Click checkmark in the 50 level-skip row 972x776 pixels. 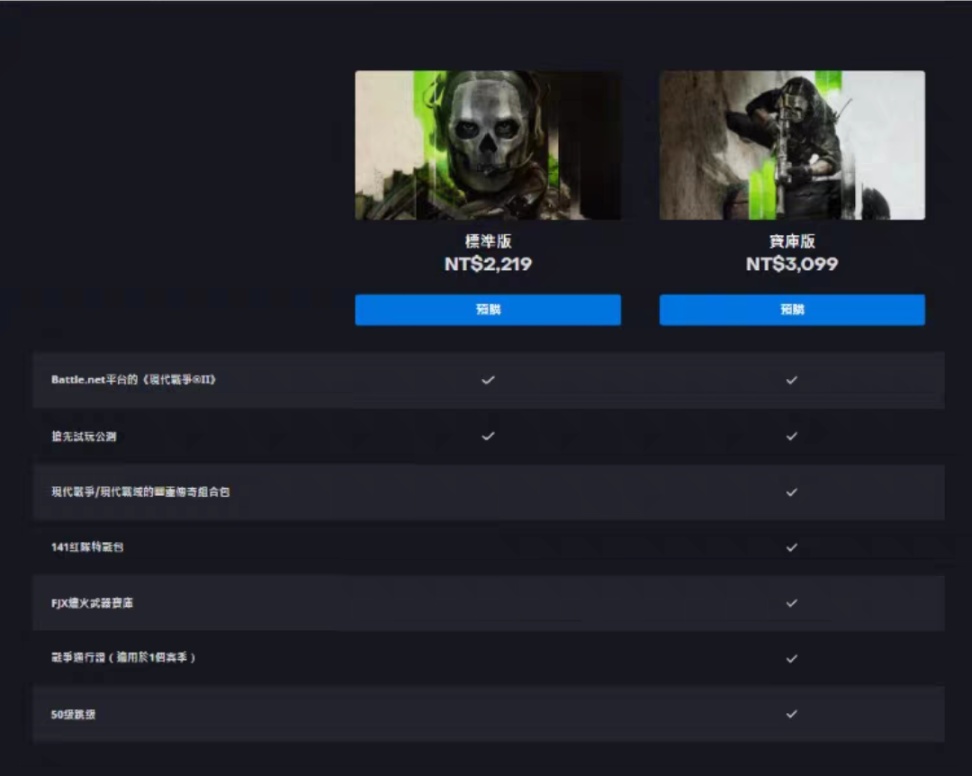(792, 714)
